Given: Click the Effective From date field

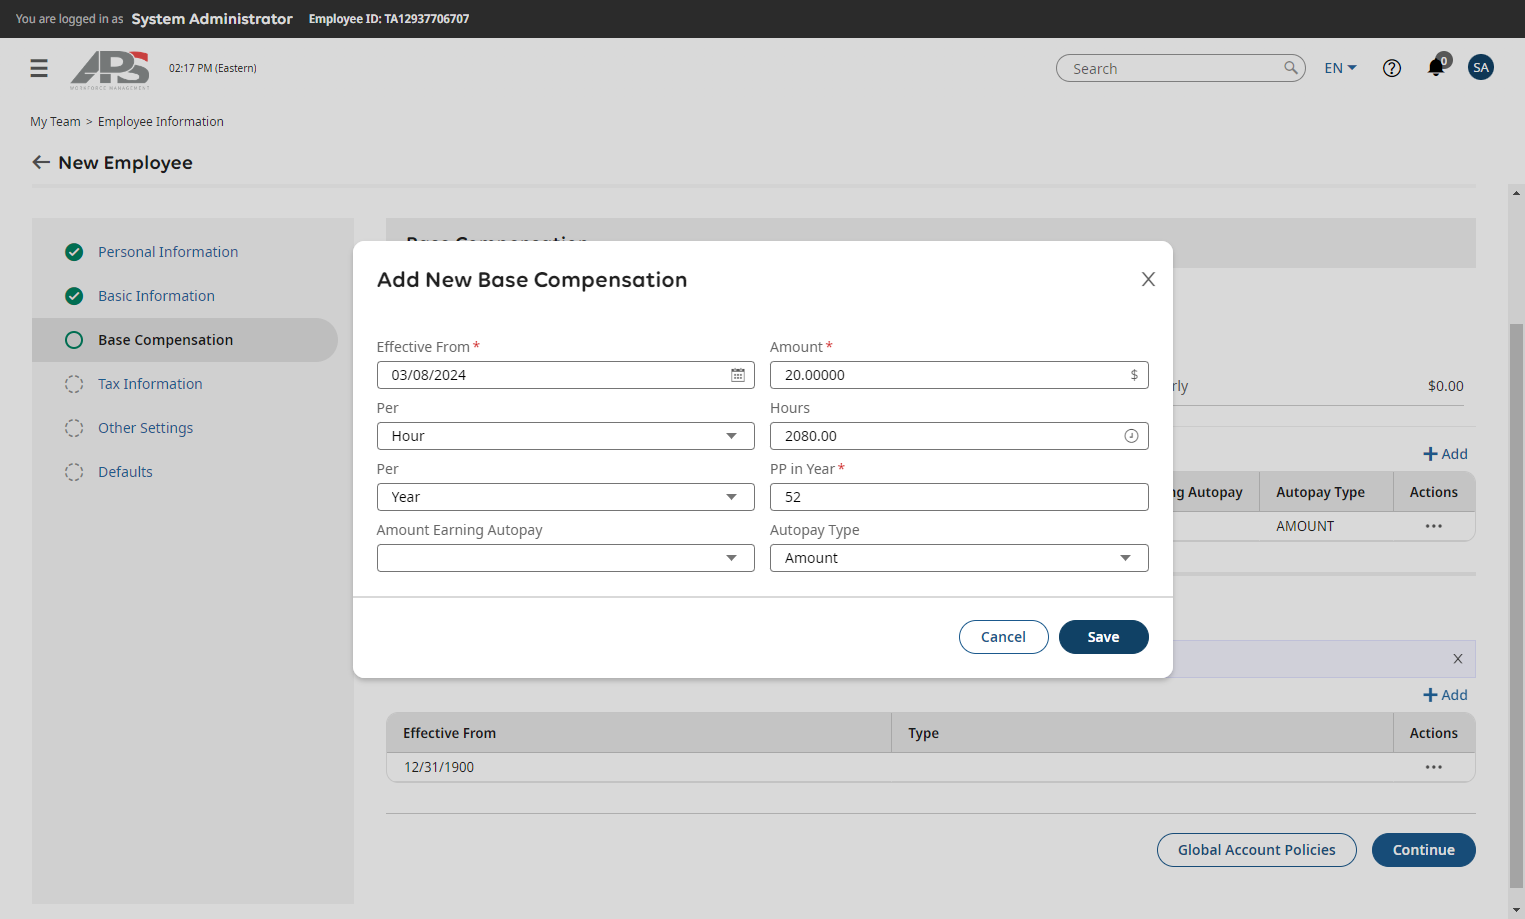Looking at the screenshot, I should [565, 375].
